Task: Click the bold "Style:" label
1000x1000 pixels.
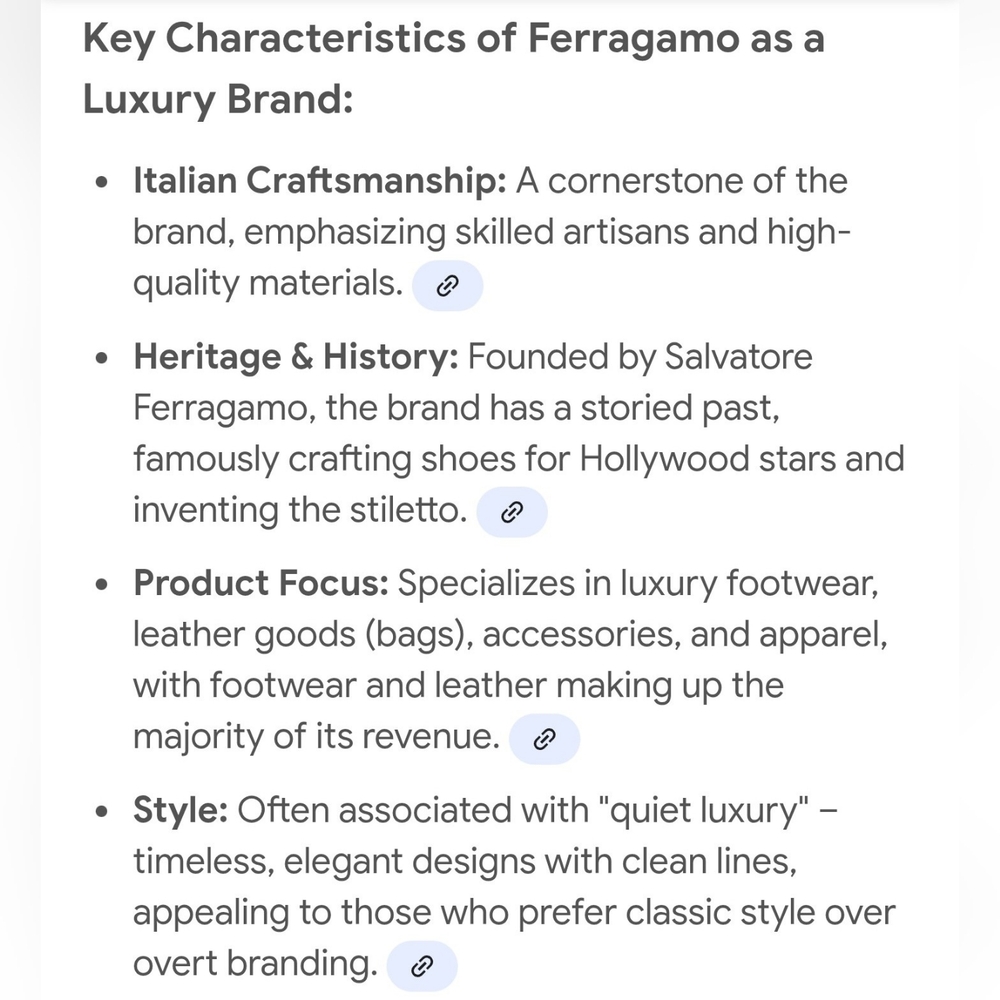Action: point(180,810)
